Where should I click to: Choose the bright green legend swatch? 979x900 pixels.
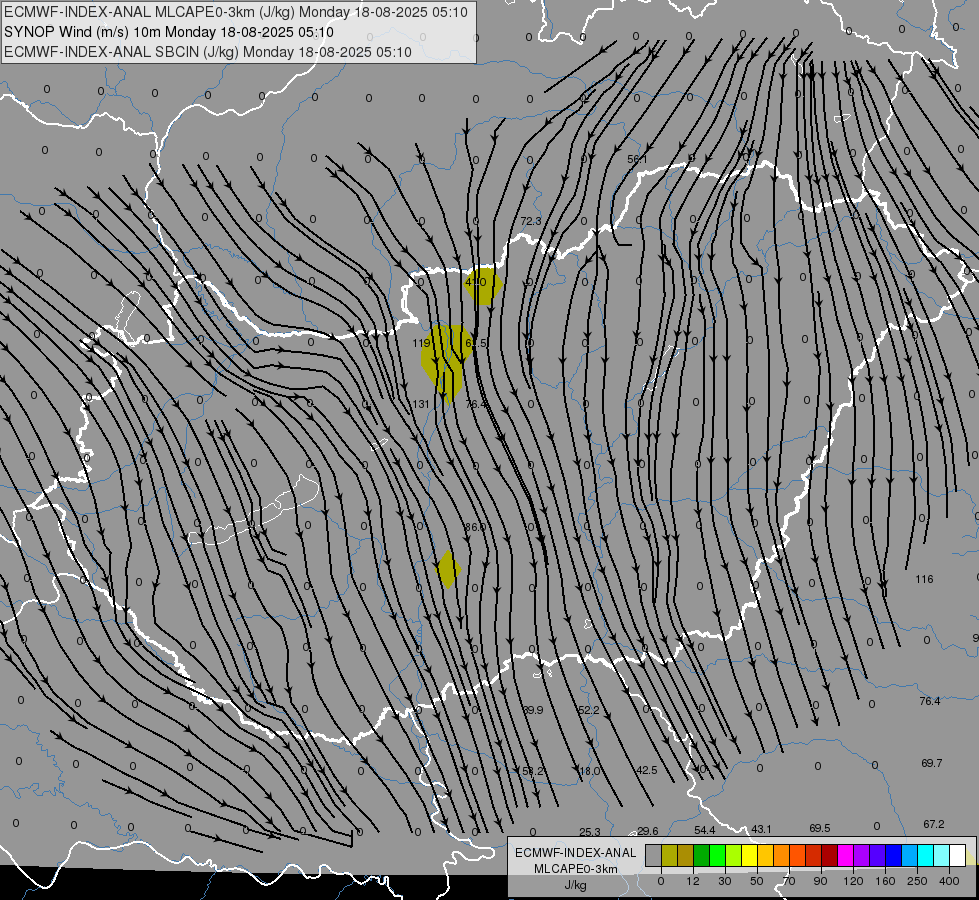[x=718, y=855]
